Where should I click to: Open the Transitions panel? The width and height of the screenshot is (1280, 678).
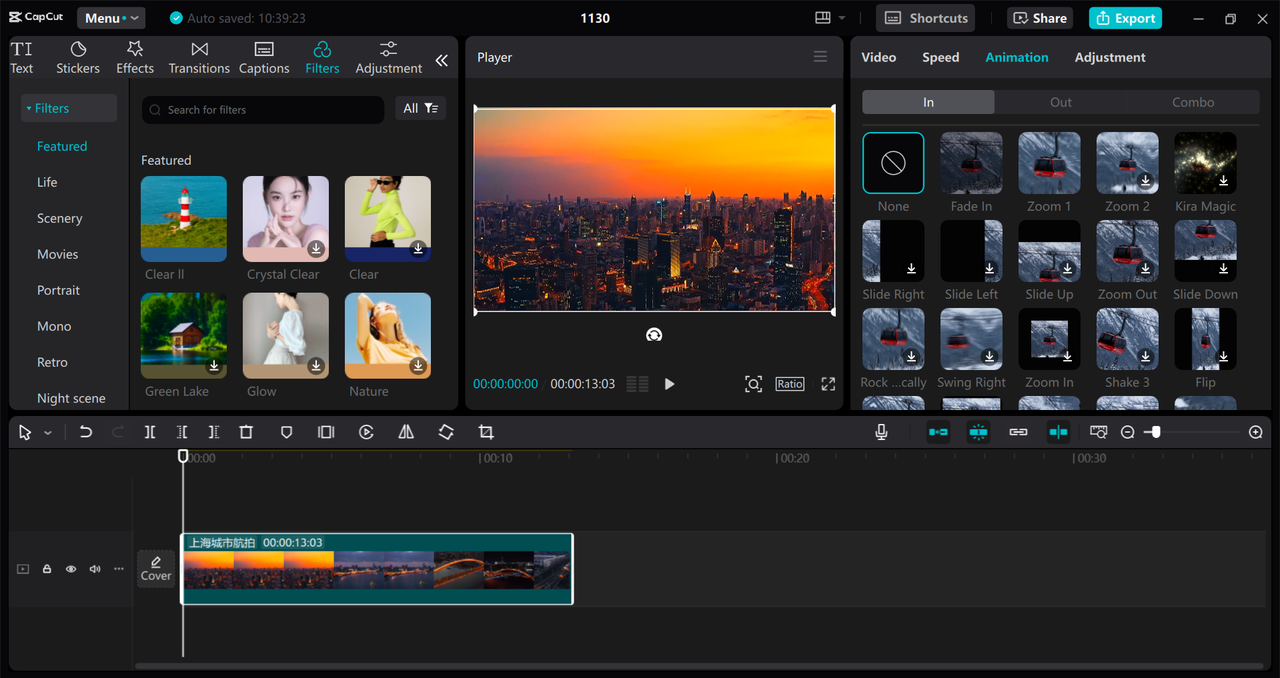(199, 58)
